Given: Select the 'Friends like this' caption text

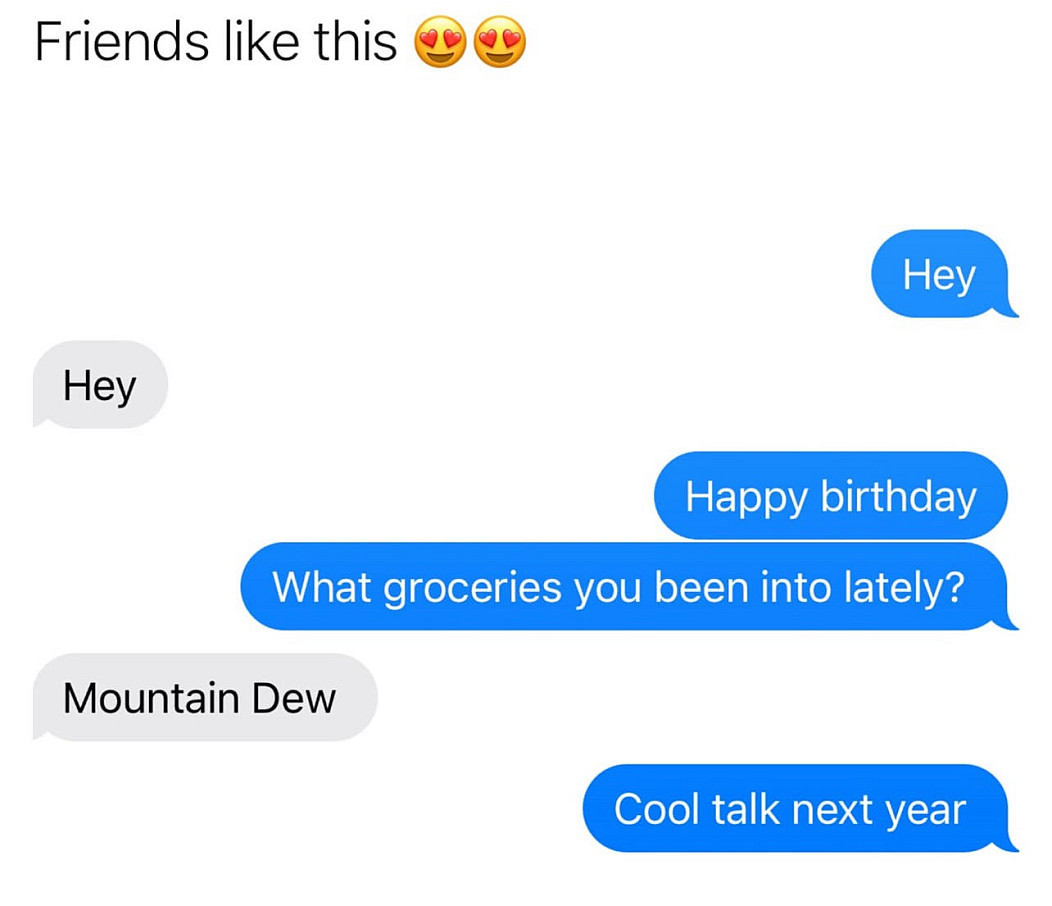Looking at the screenshot, I should 215,42.
